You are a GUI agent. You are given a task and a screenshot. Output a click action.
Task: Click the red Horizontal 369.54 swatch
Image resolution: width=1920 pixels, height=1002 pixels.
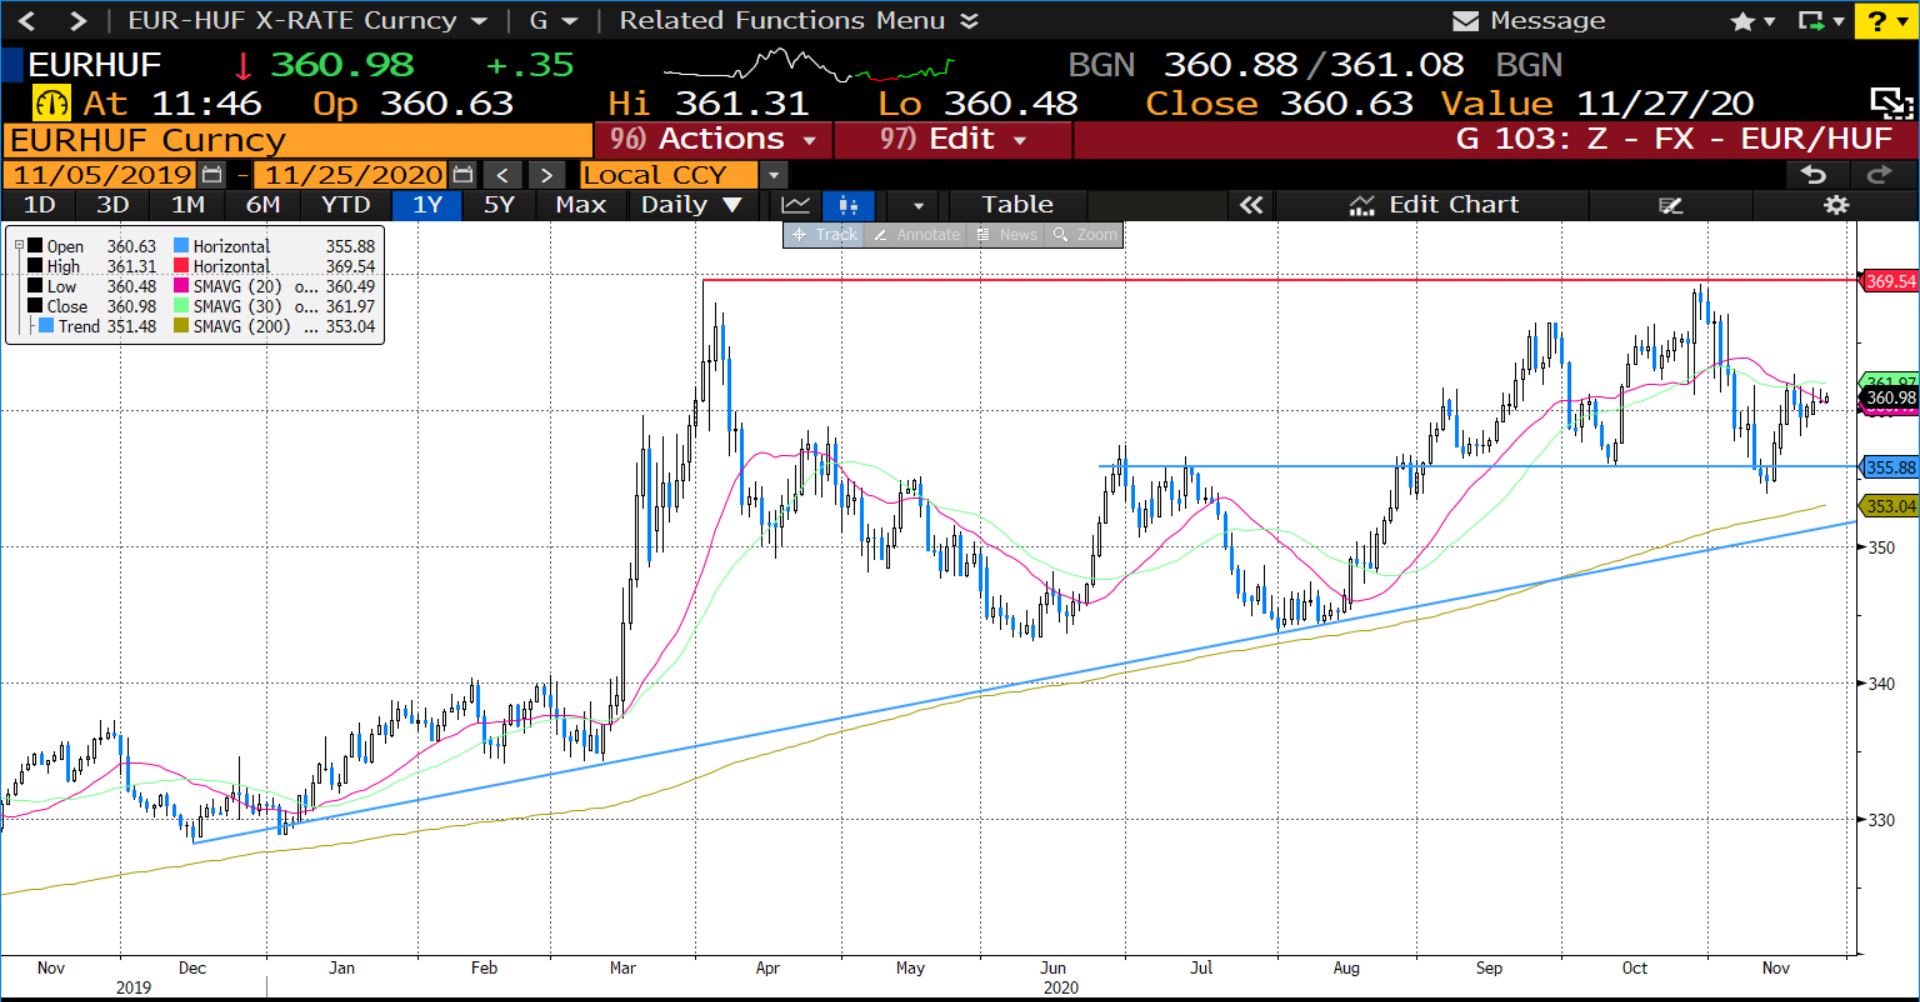click(x=181, y=266)
